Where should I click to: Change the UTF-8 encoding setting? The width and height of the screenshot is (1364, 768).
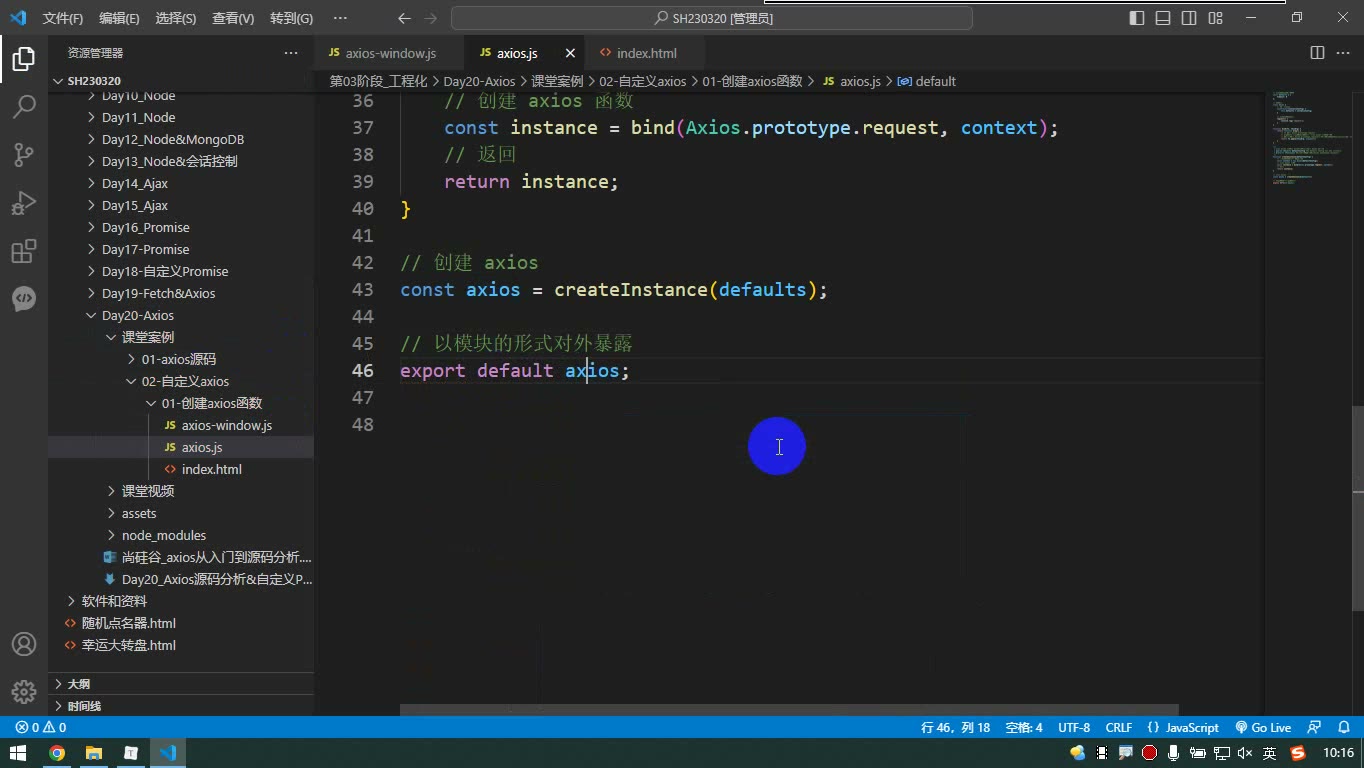pos(1074,728)
